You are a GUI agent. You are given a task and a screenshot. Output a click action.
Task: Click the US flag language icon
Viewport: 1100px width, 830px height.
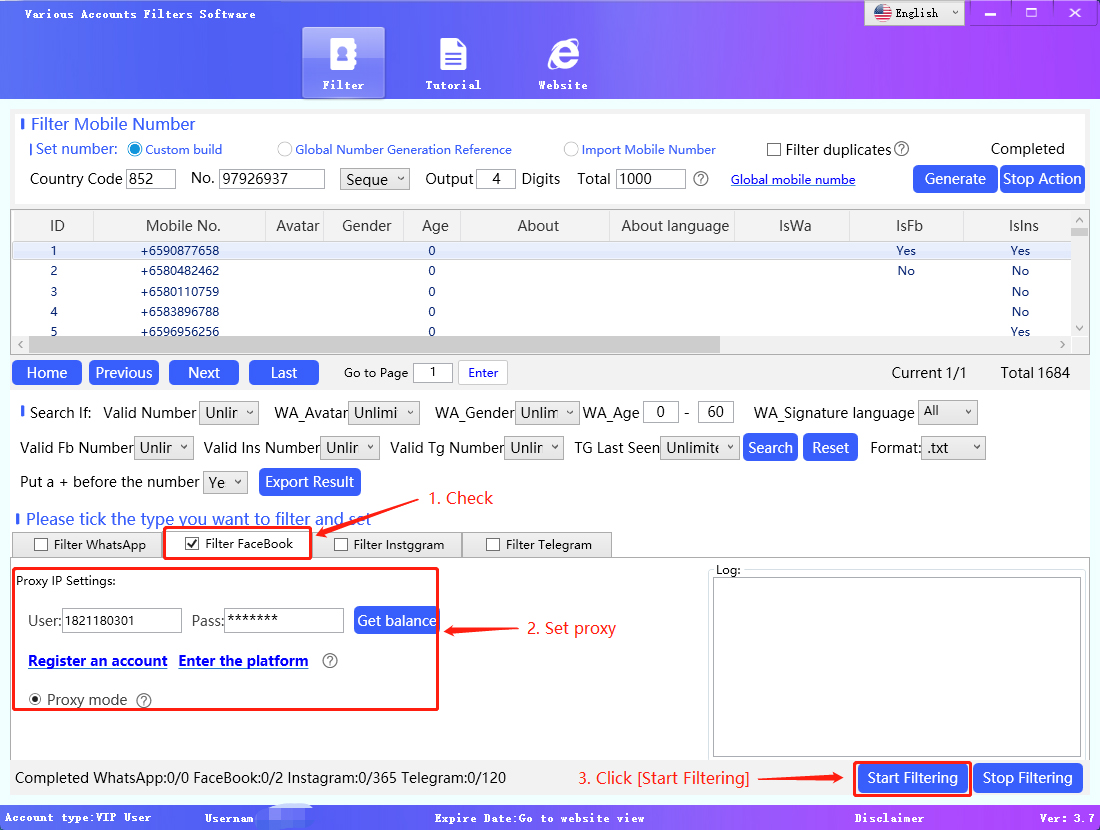tap(883, 13)
